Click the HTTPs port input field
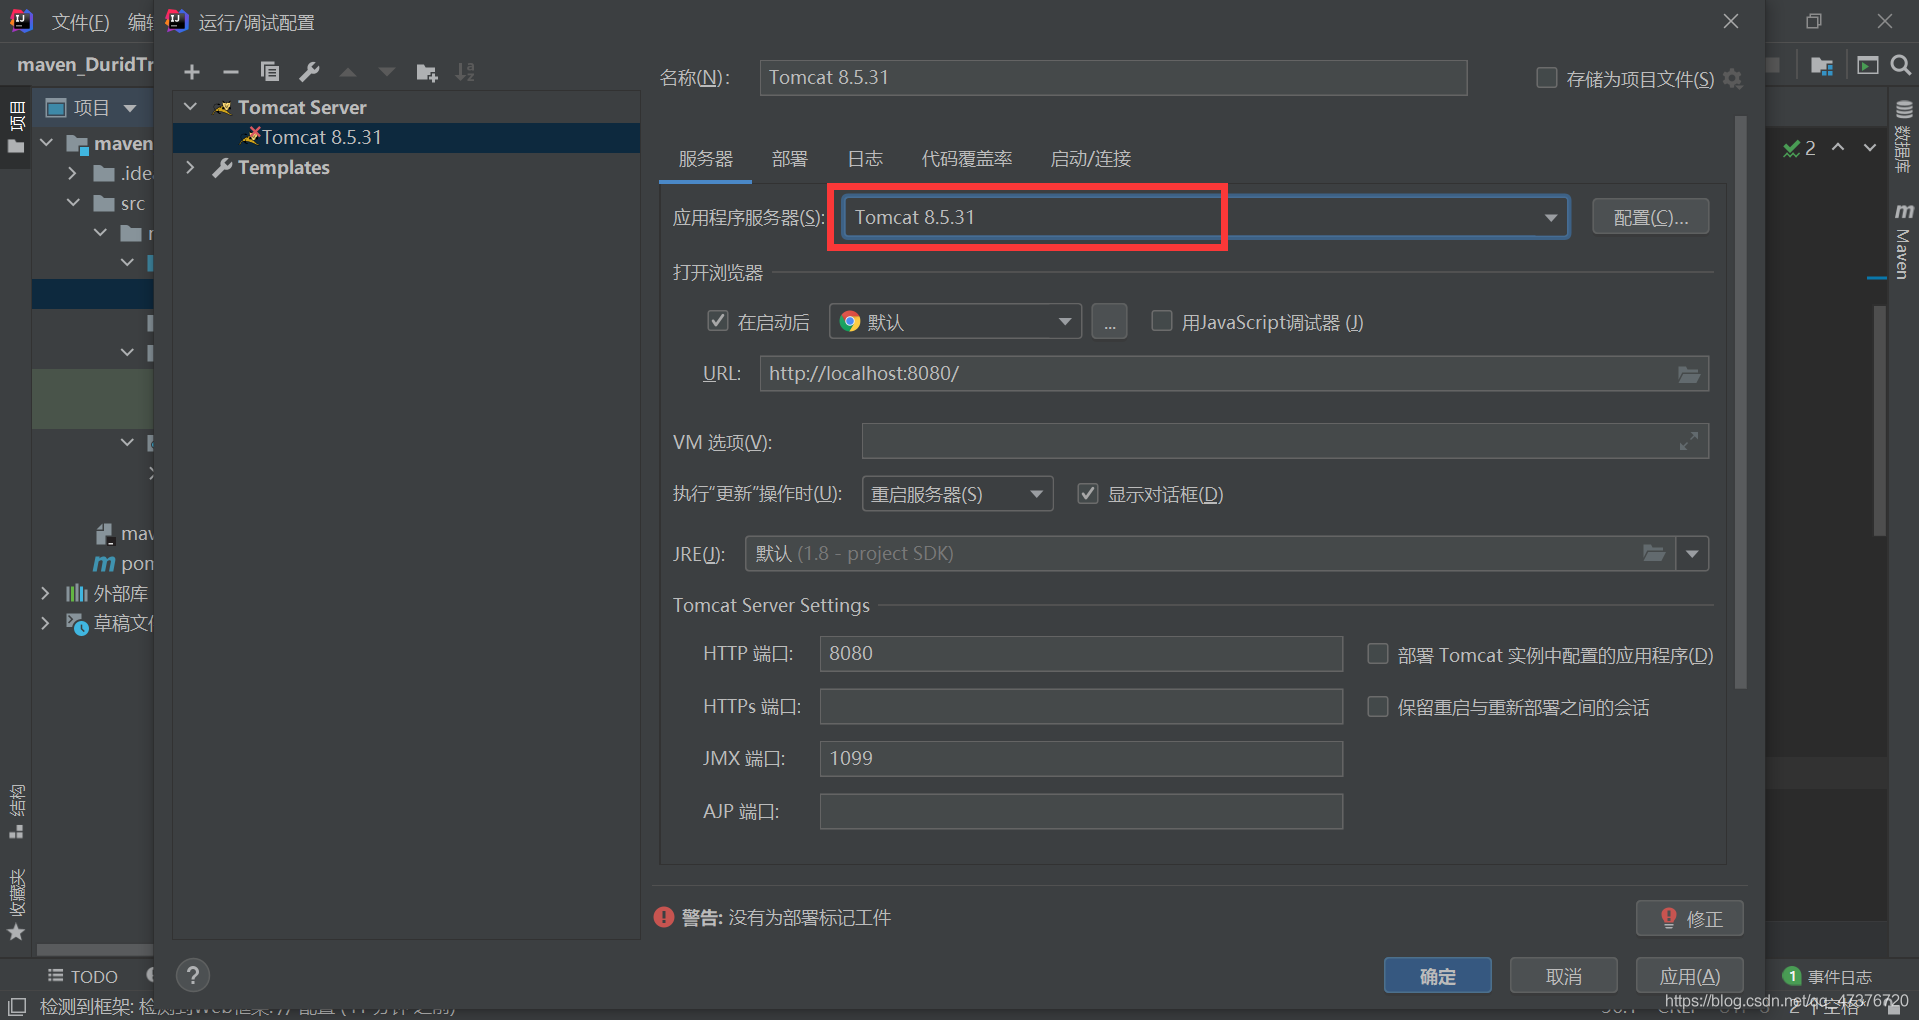The height and width of the screenshot is (1020, 1919). 1081,707
